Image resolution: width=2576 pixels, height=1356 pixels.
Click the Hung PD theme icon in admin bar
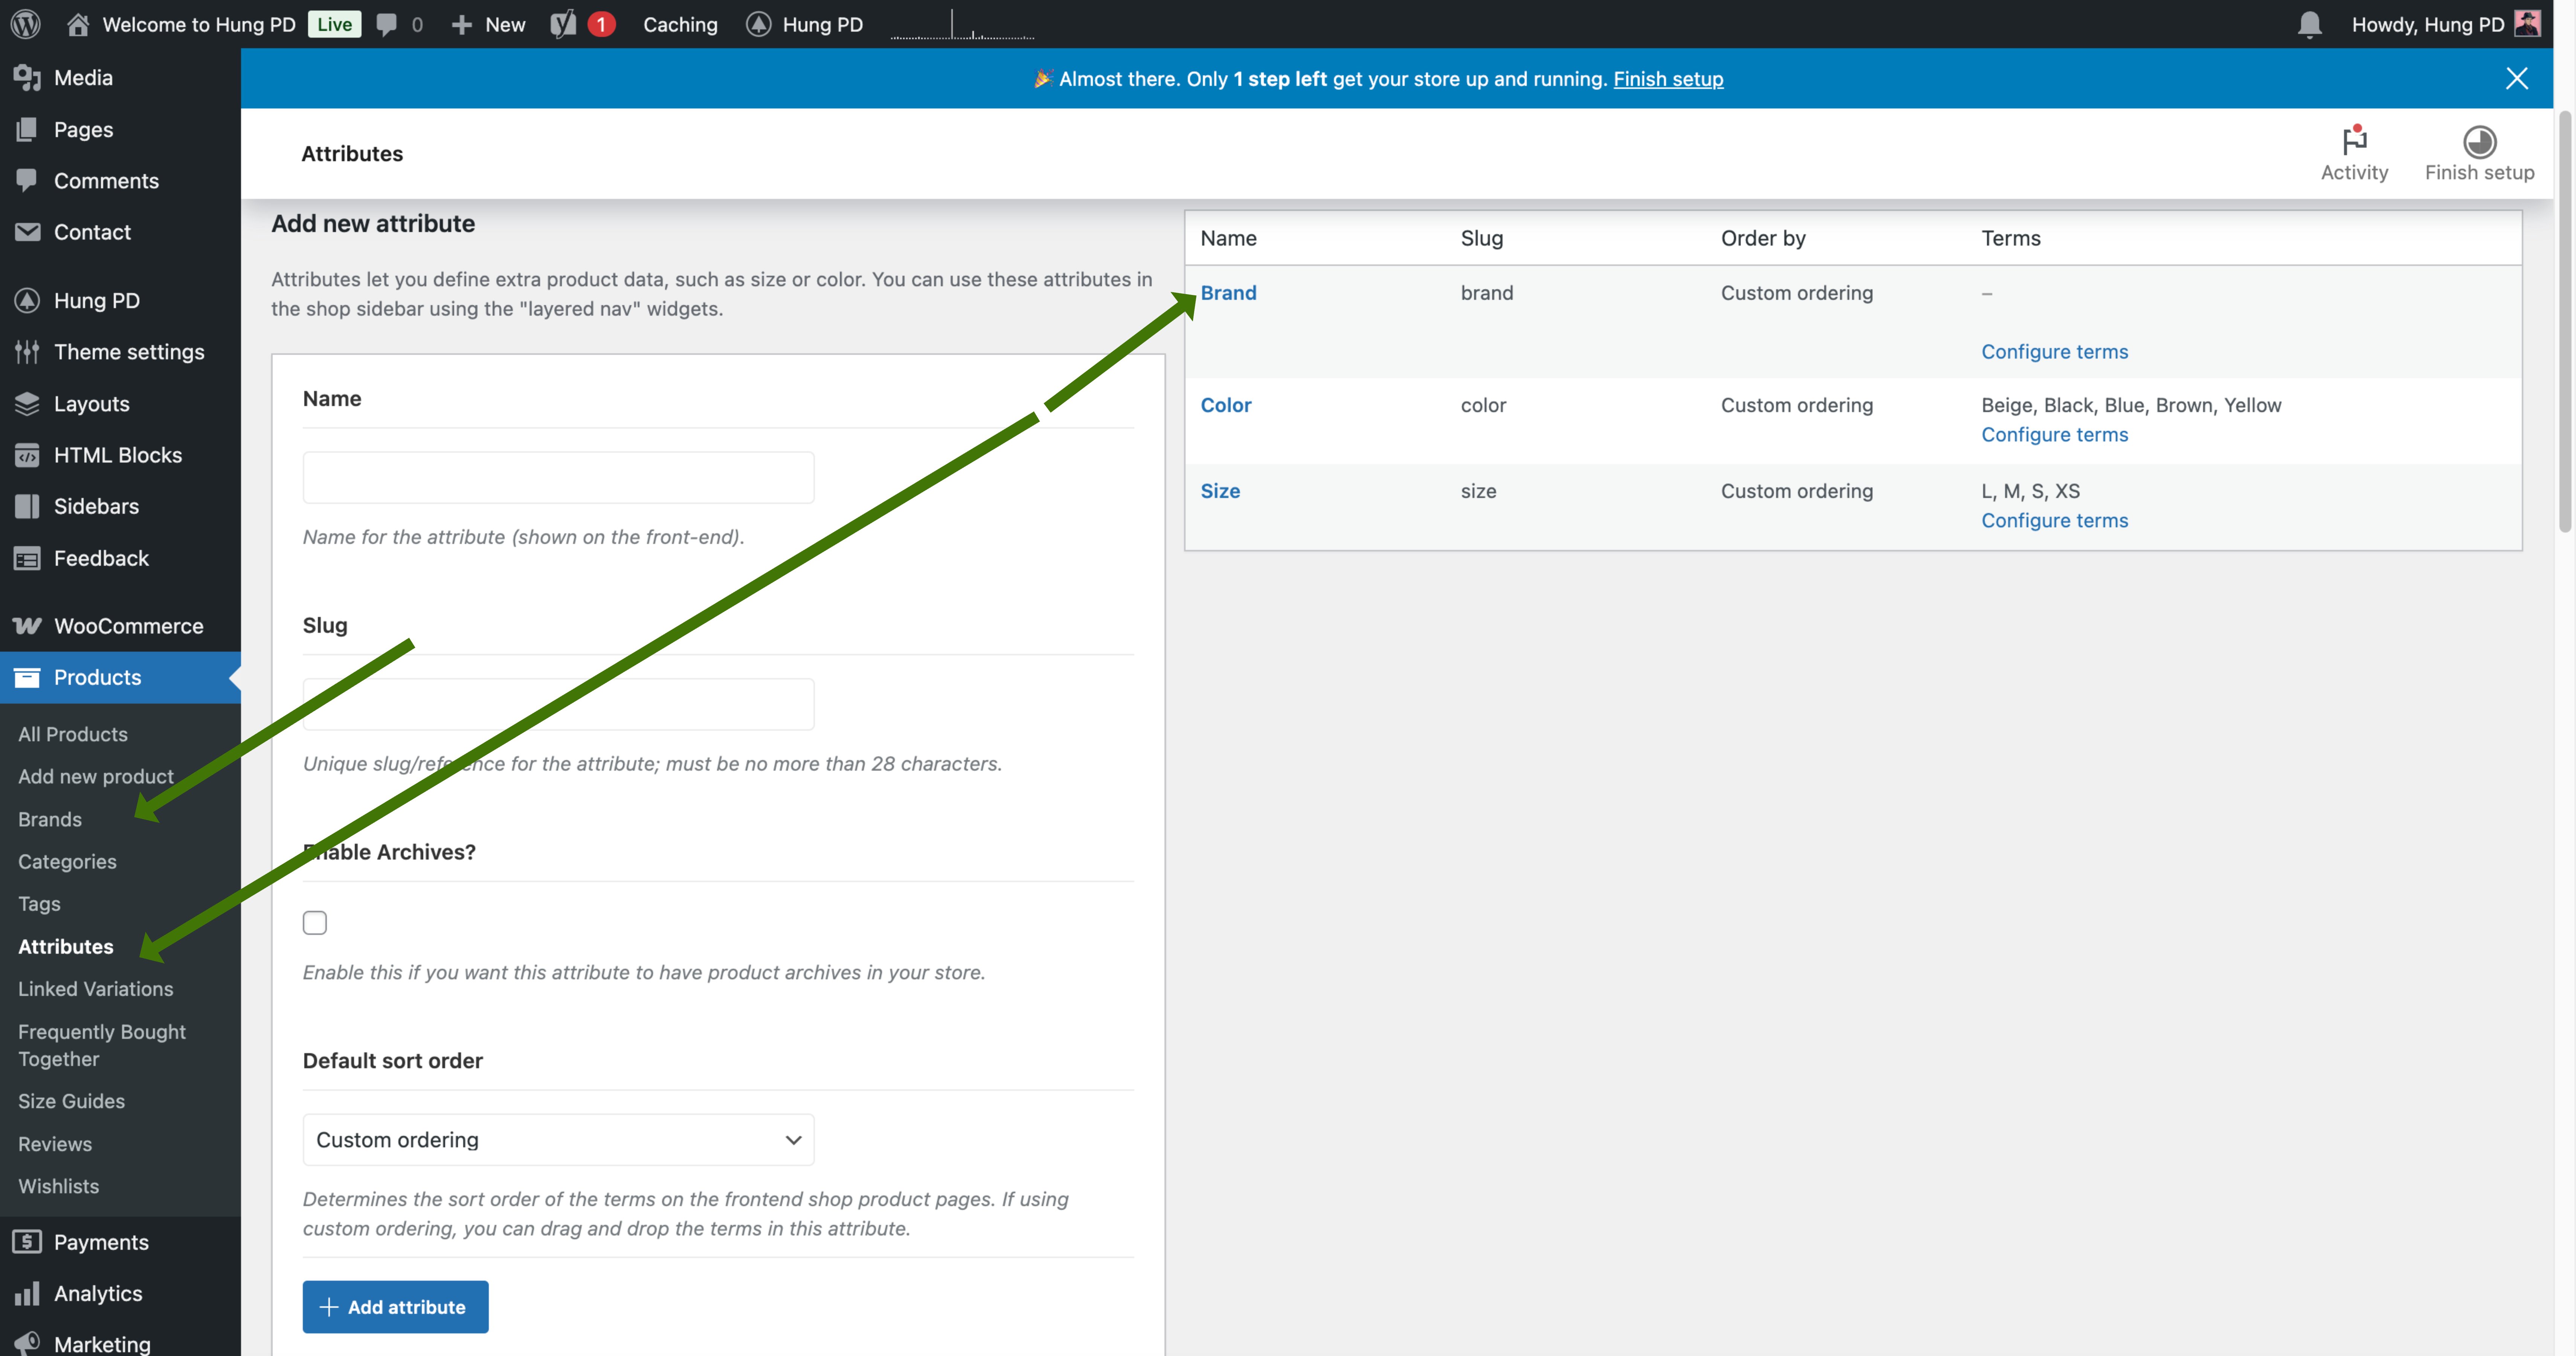tap(759, 24)
